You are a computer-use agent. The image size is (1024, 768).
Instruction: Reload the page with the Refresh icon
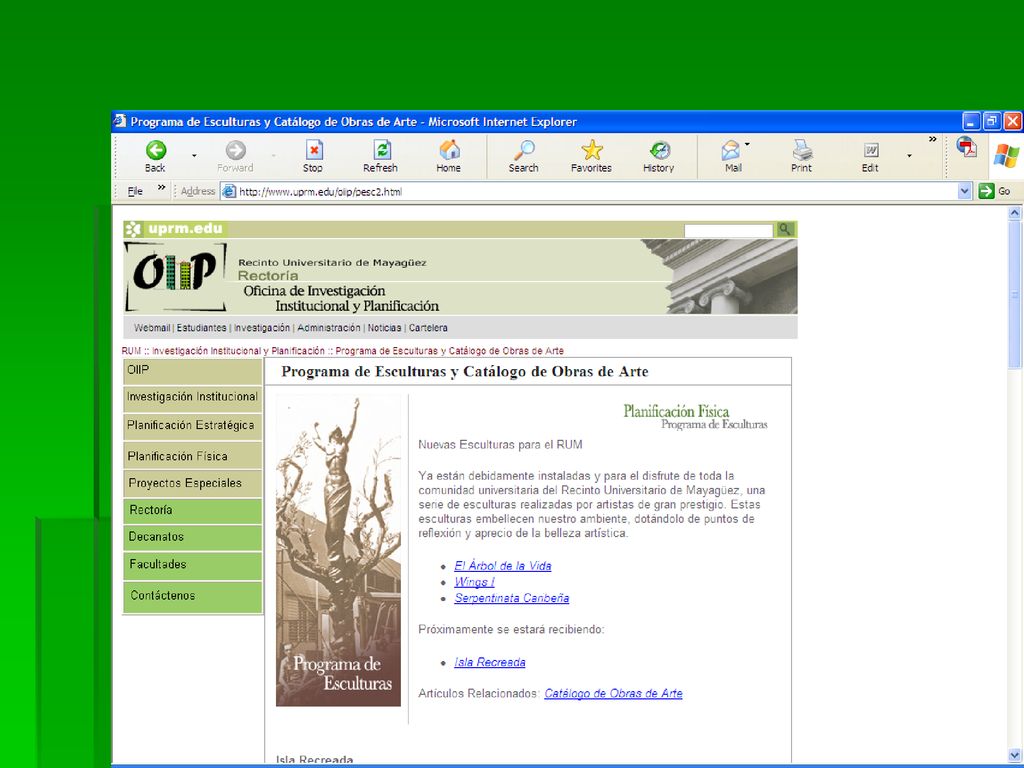pos(381,150)
